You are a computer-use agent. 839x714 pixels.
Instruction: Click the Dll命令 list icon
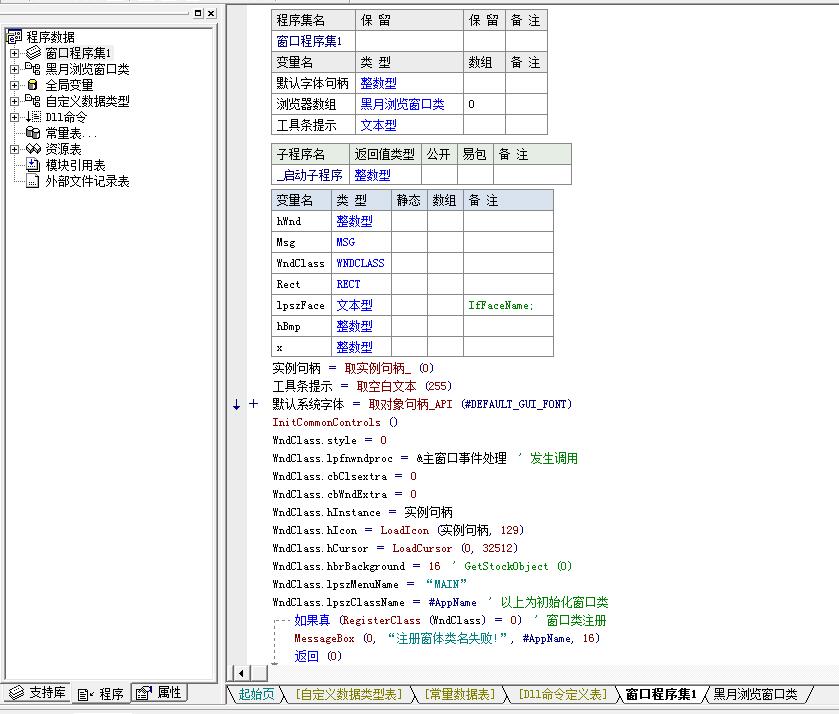pos(33,117)
